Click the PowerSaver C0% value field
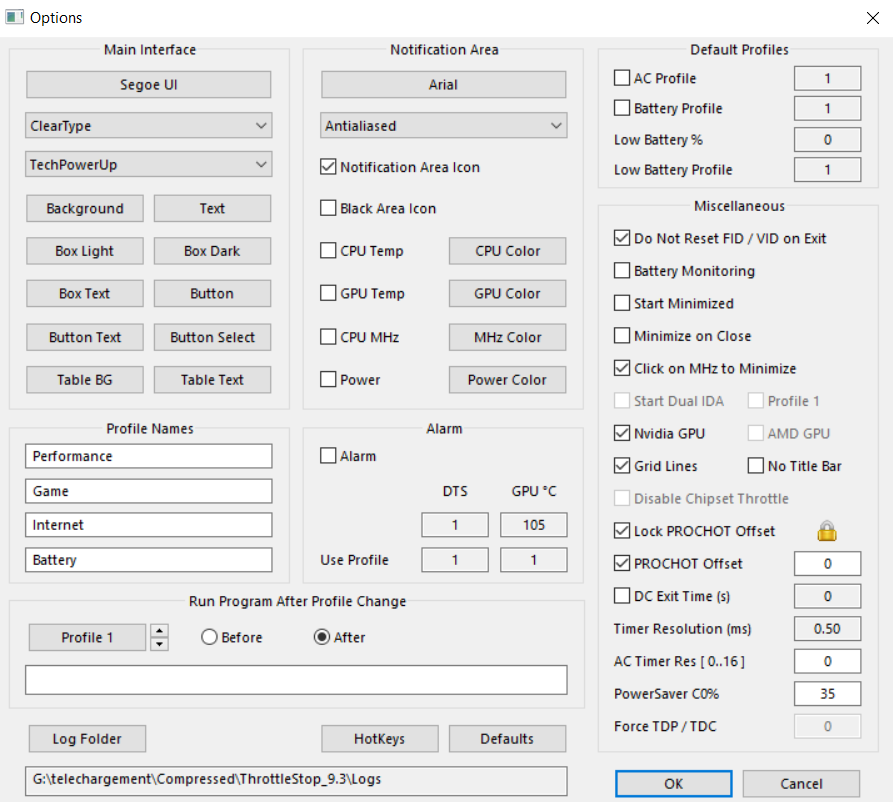 click(828, 693)
